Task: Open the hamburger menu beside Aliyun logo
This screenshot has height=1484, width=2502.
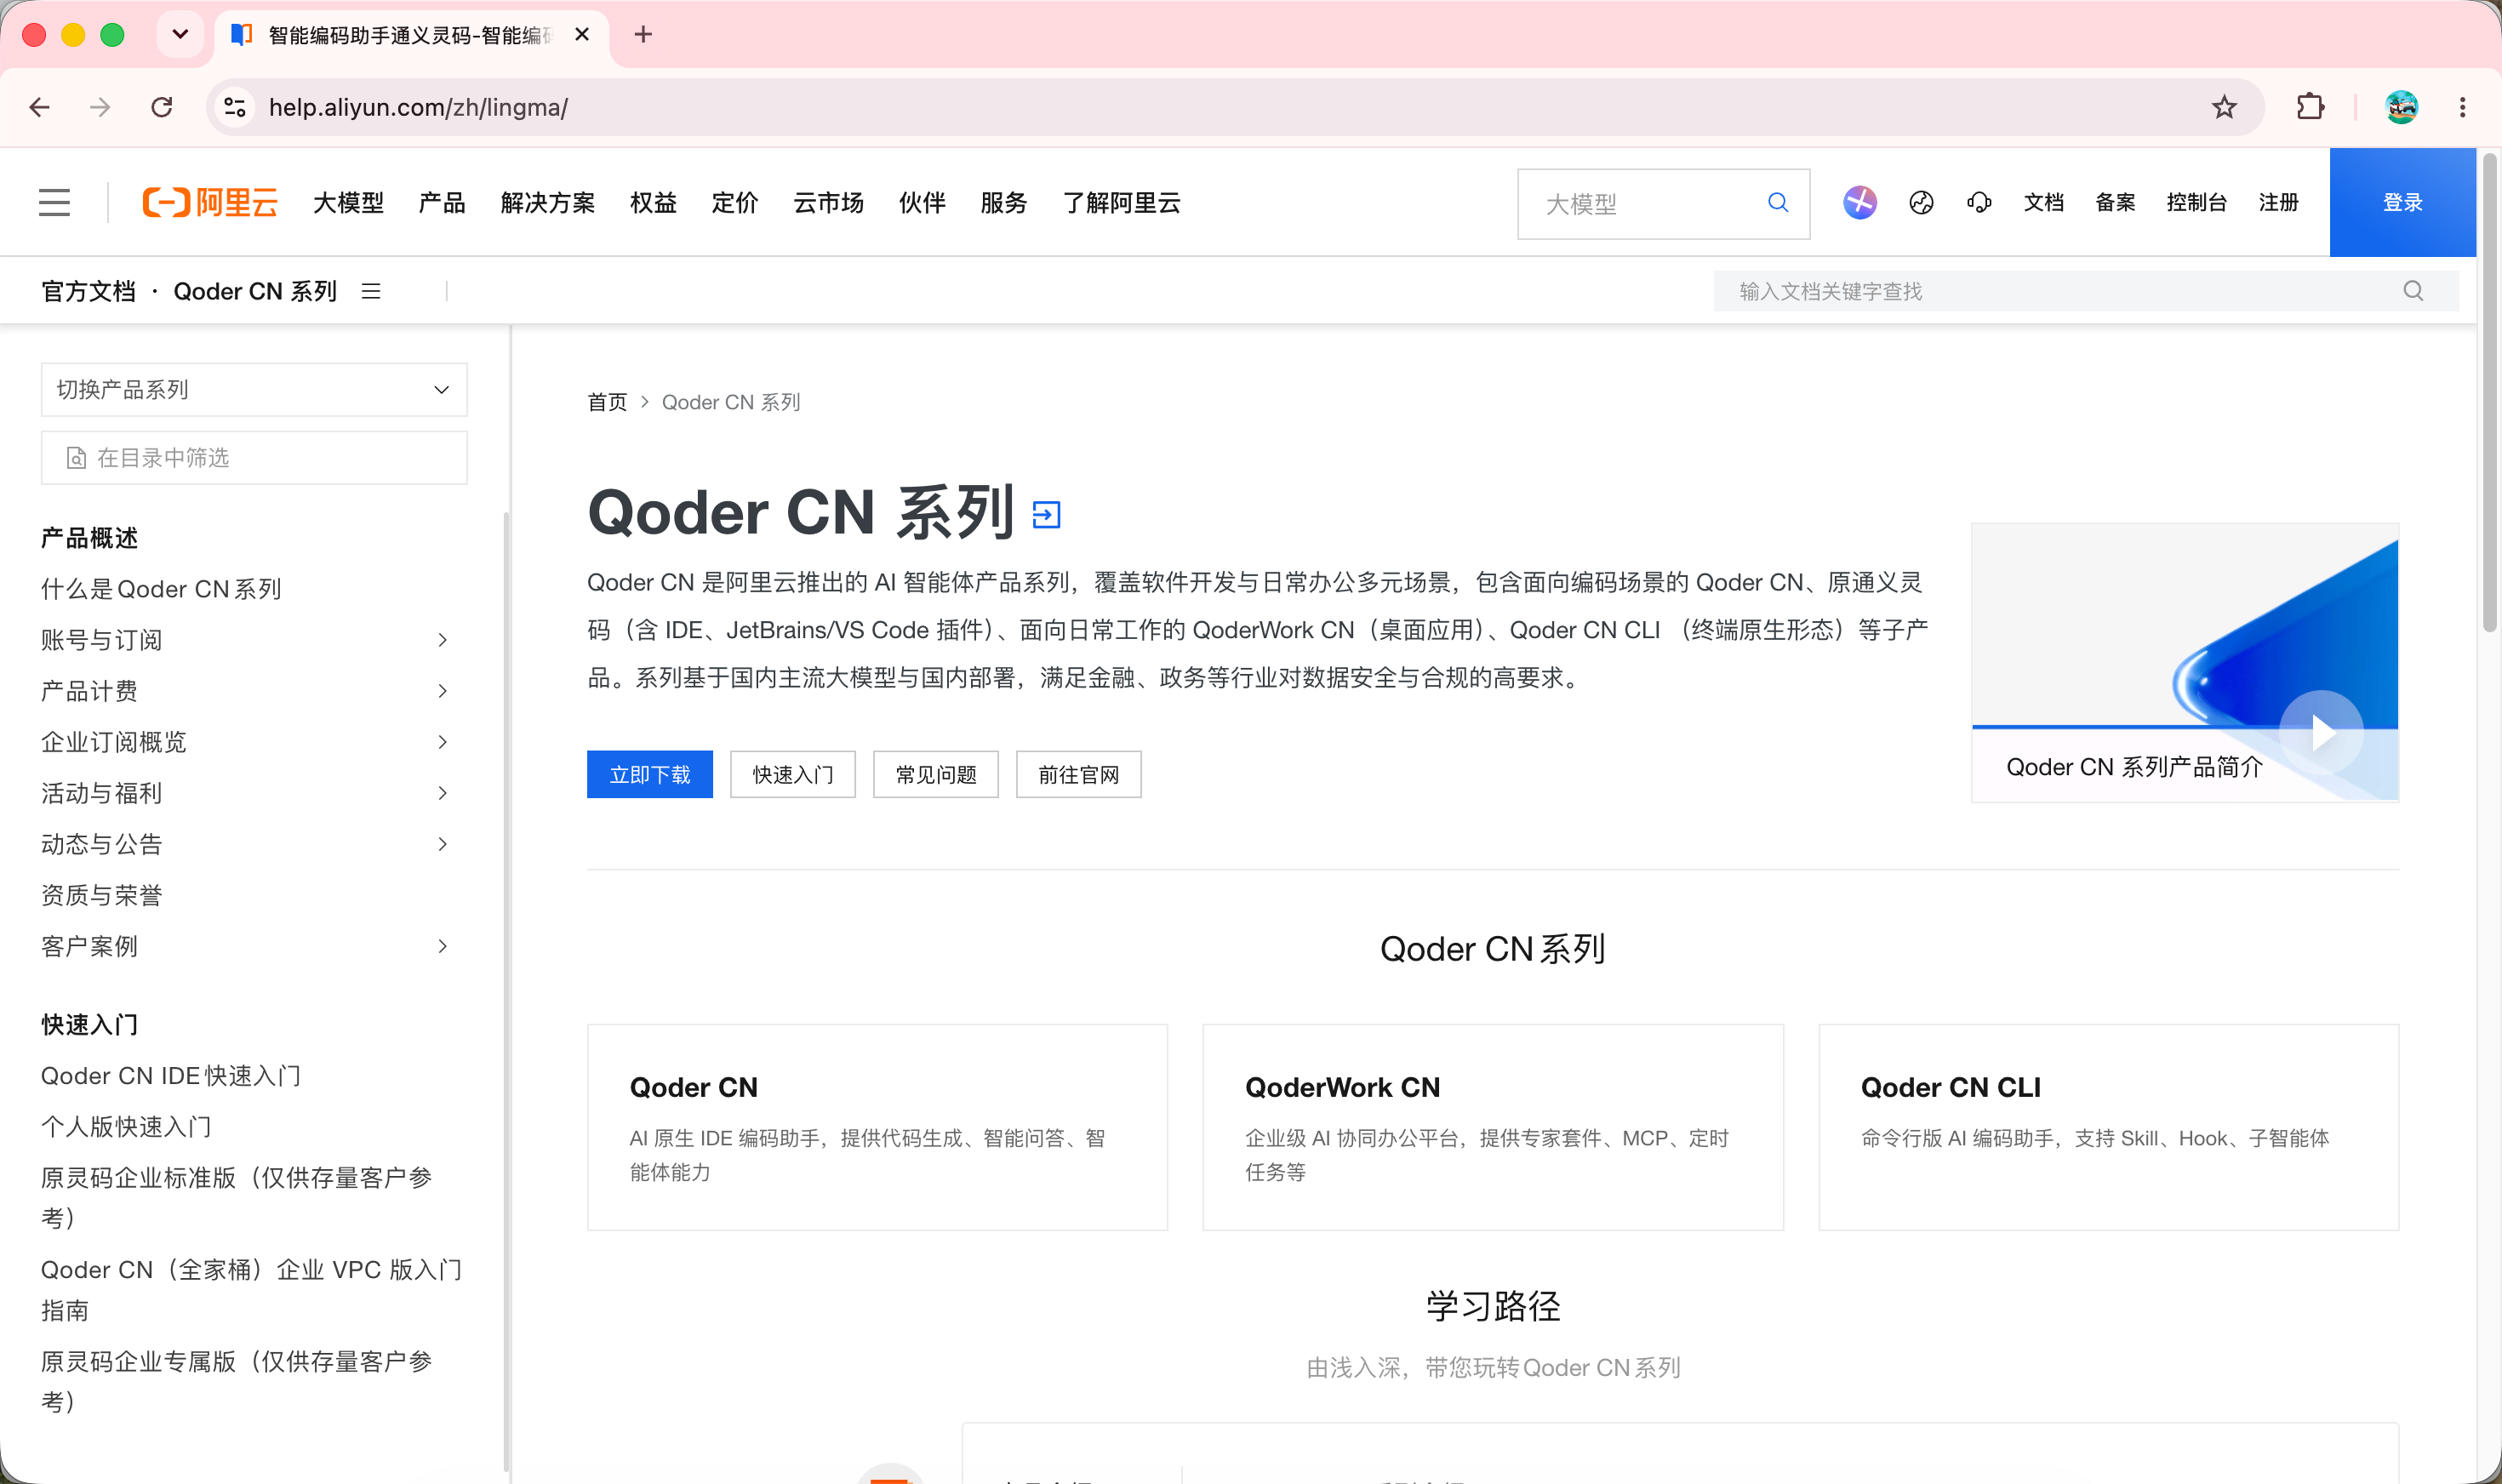Action: pos(55,203)
